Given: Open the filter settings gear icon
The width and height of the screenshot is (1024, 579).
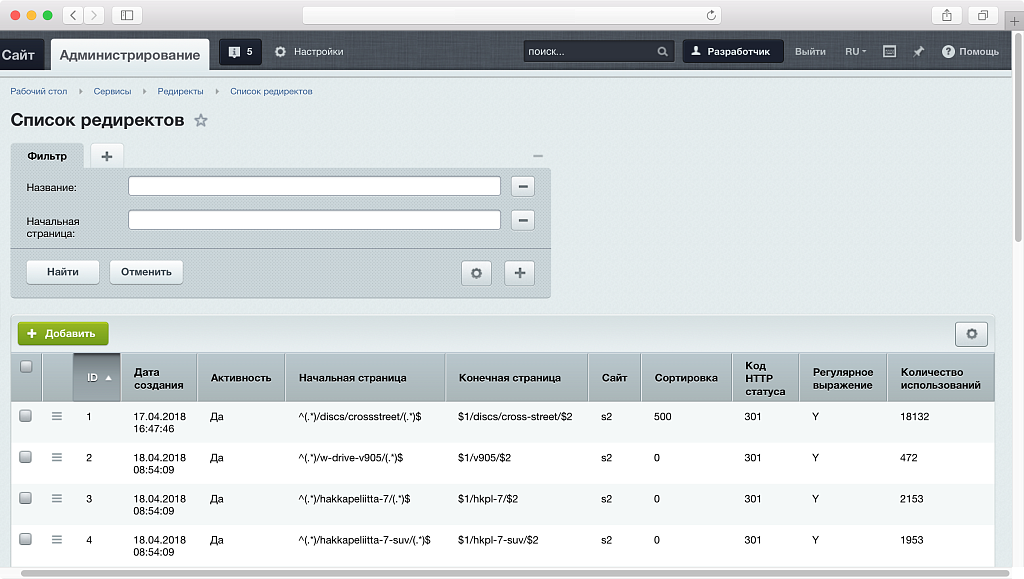Looking at the screenshot, I should click(x=476, y=272).
